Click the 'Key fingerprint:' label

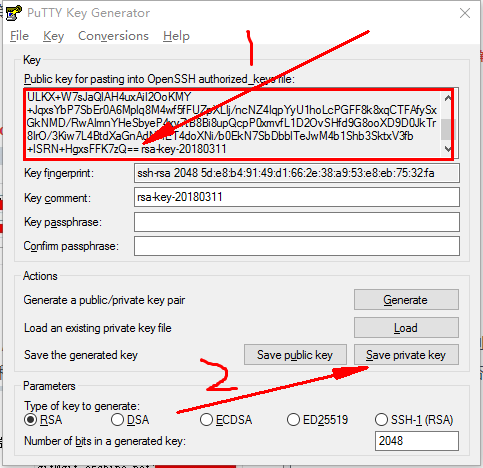[x=59, y=173]
